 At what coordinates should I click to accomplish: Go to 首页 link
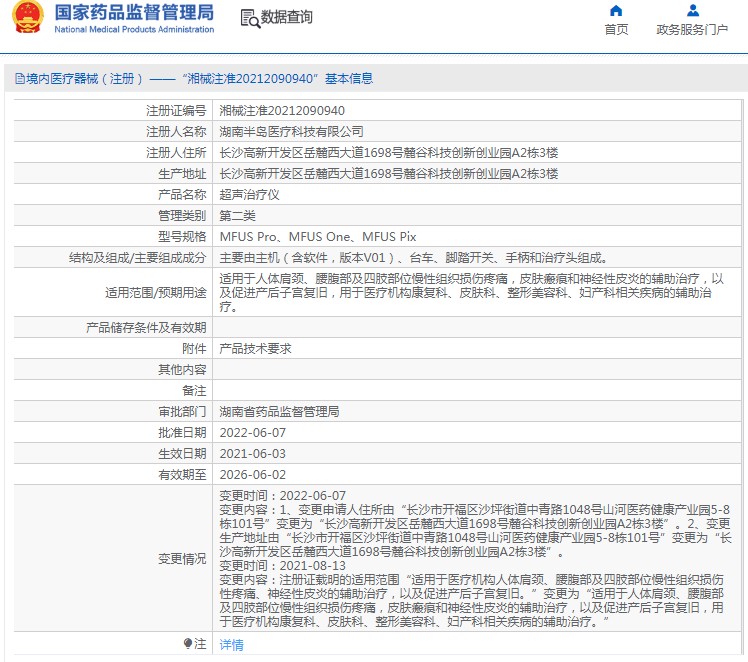coord(616,30)
